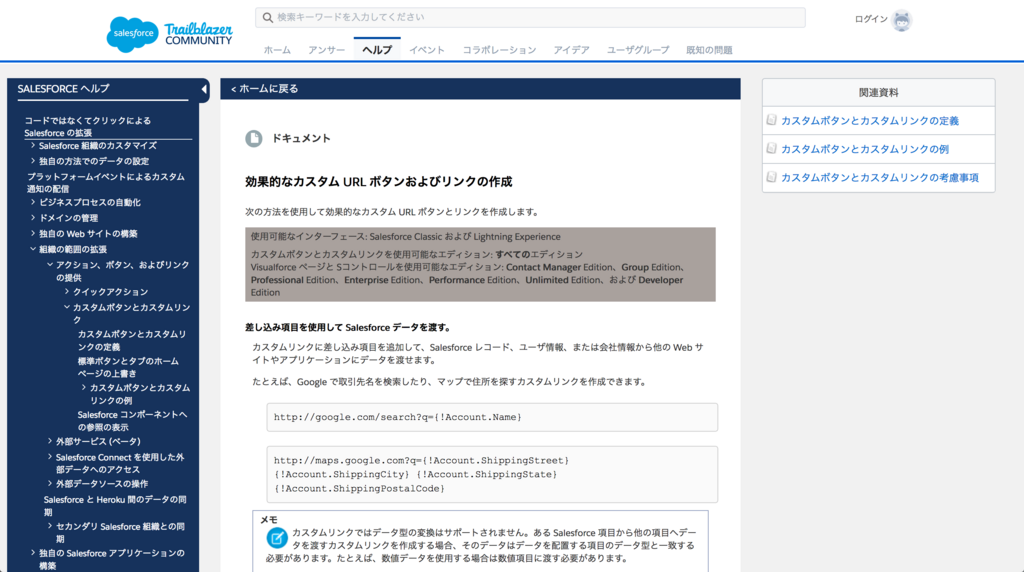Viewport: 1024px width, 572px height.
Task: Expand Salesforce Connect を使用した外部データ chevron
Action: [x=50, y=456]
